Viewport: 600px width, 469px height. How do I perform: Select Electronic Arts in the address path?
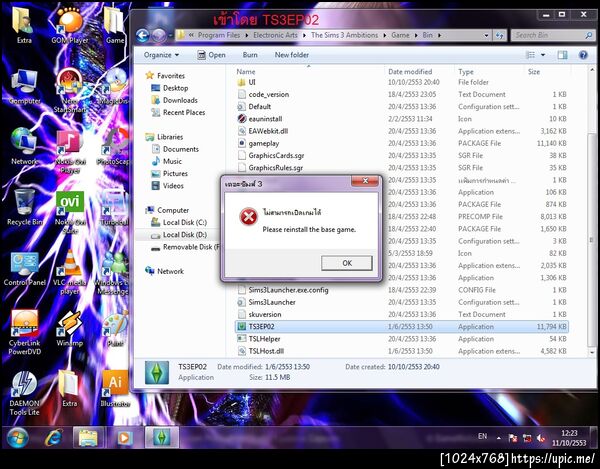click(x=275, y=35)
